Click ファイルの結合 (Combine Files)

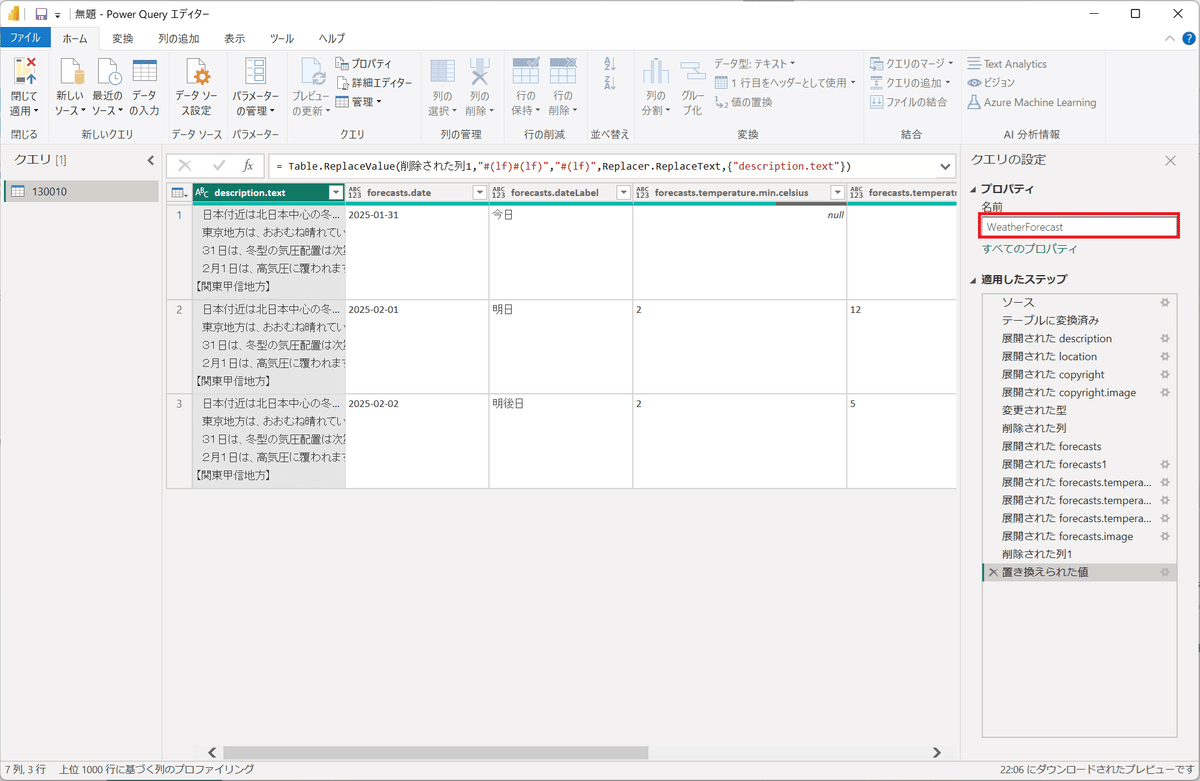pyautogui.click(x=908, y=102)
